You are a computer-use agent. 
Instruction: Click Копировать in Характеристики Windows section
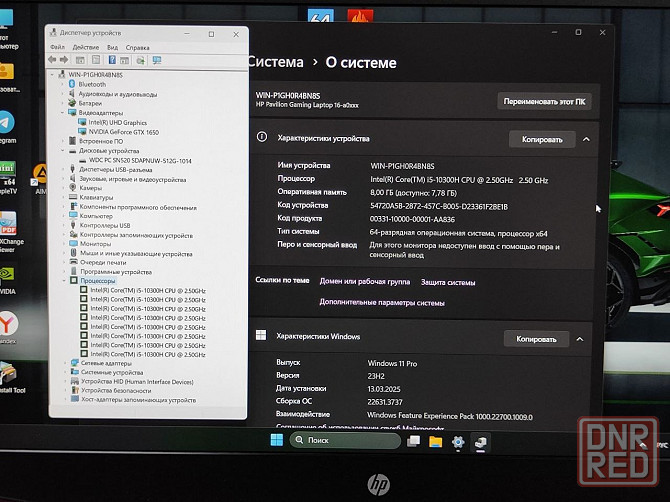point(536,339)
